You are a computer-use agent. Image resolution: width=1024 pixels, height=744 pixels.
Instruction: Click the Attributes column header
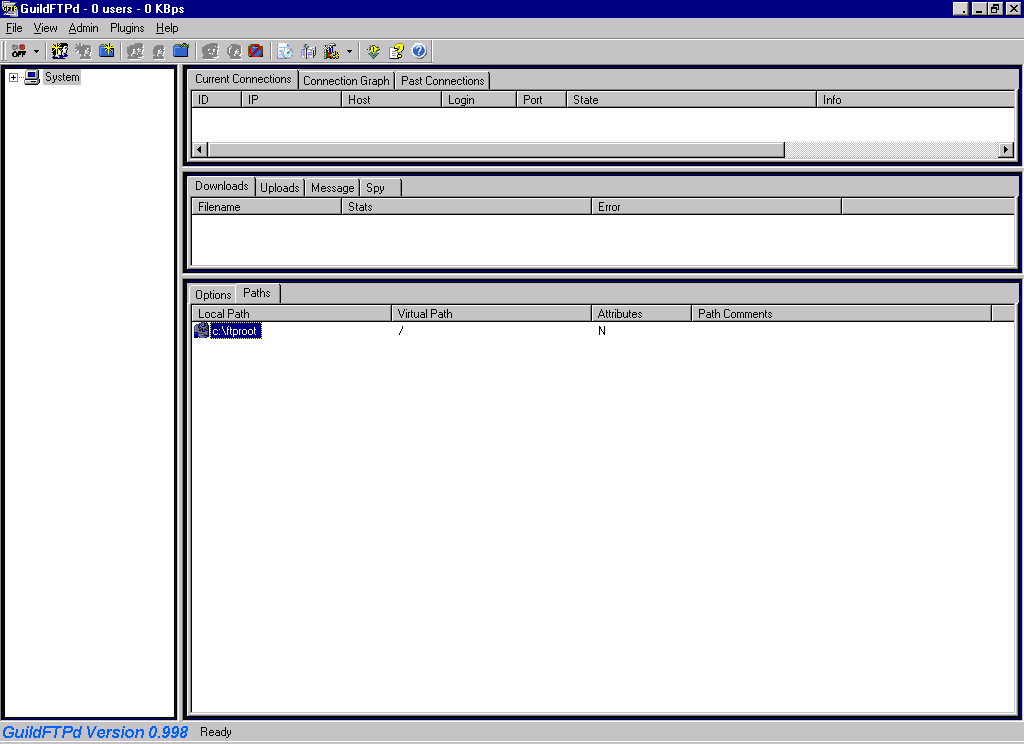pos(641,314)
